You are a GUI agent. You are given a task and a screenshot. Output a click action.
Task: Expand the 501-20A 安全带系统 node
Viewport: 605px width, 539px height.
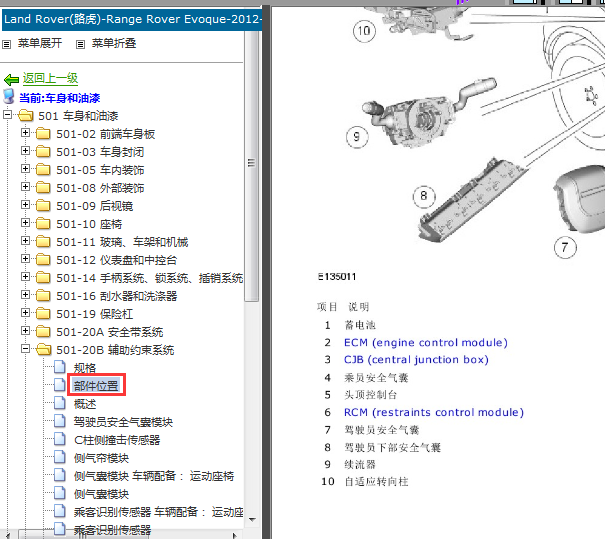pos(25,331)
